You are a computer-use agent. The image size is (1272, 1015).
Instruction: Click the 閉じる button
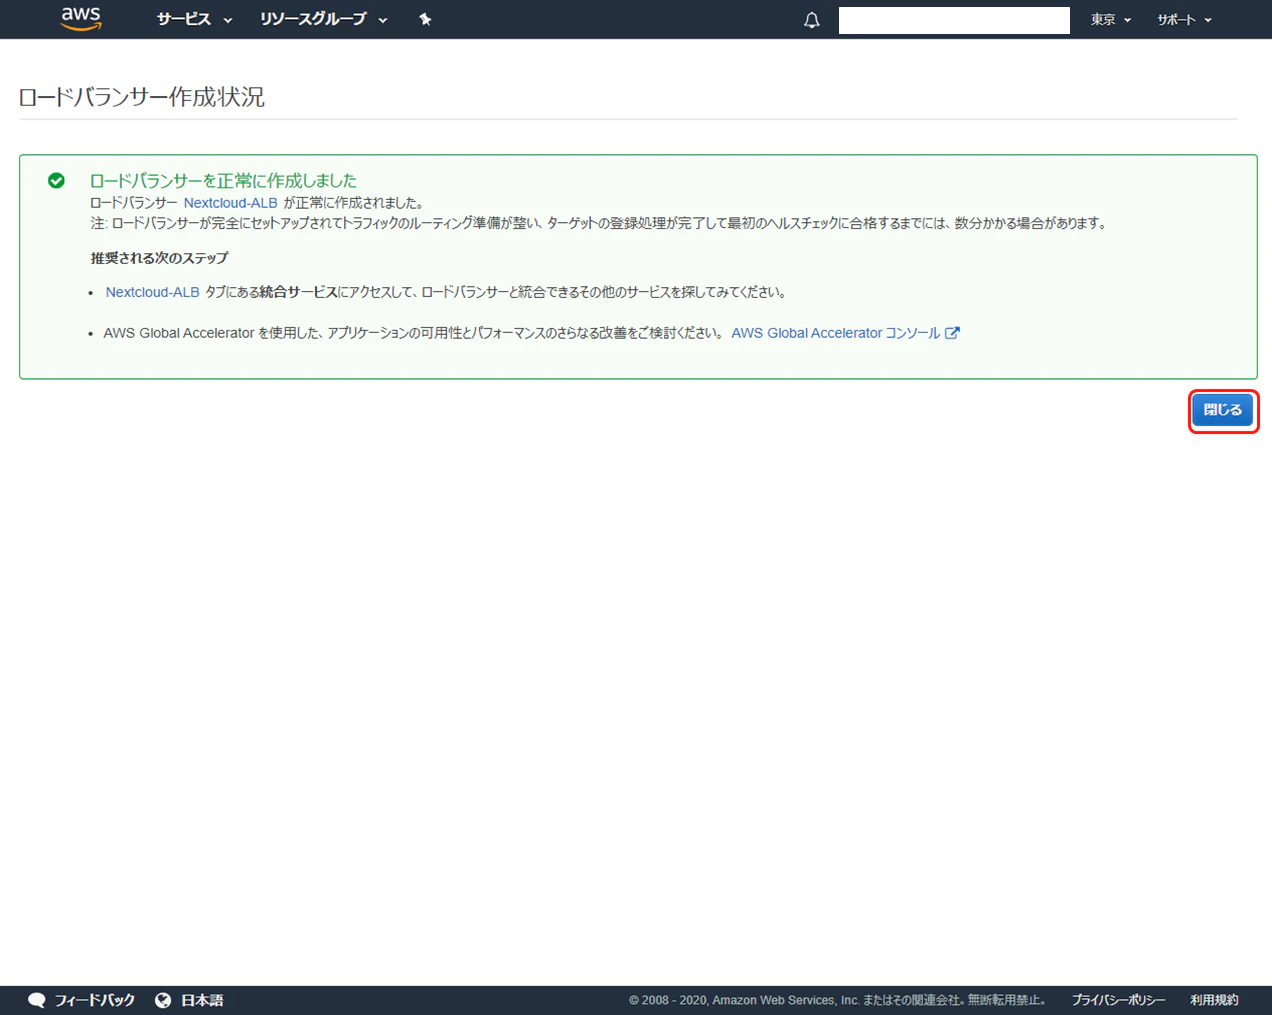coord(1223,410)
